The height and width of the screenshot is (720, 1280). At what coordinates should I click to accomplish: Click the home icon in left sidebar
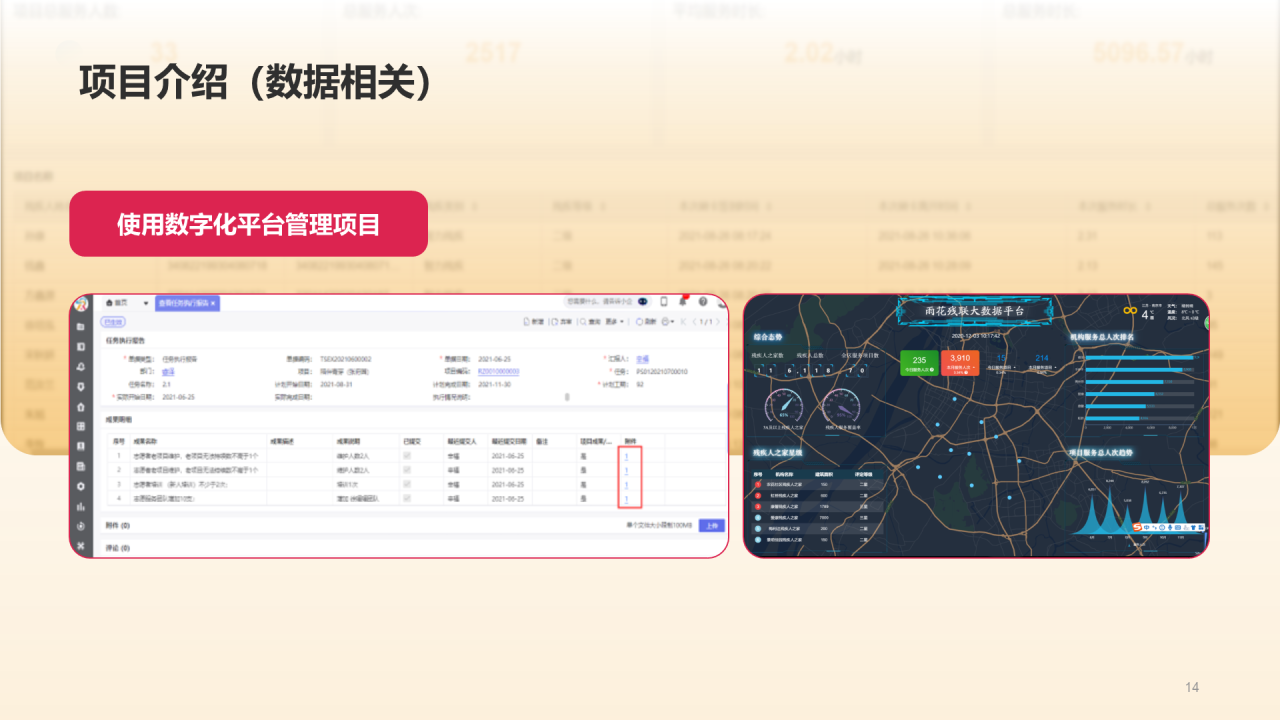(x=81, y=407)
